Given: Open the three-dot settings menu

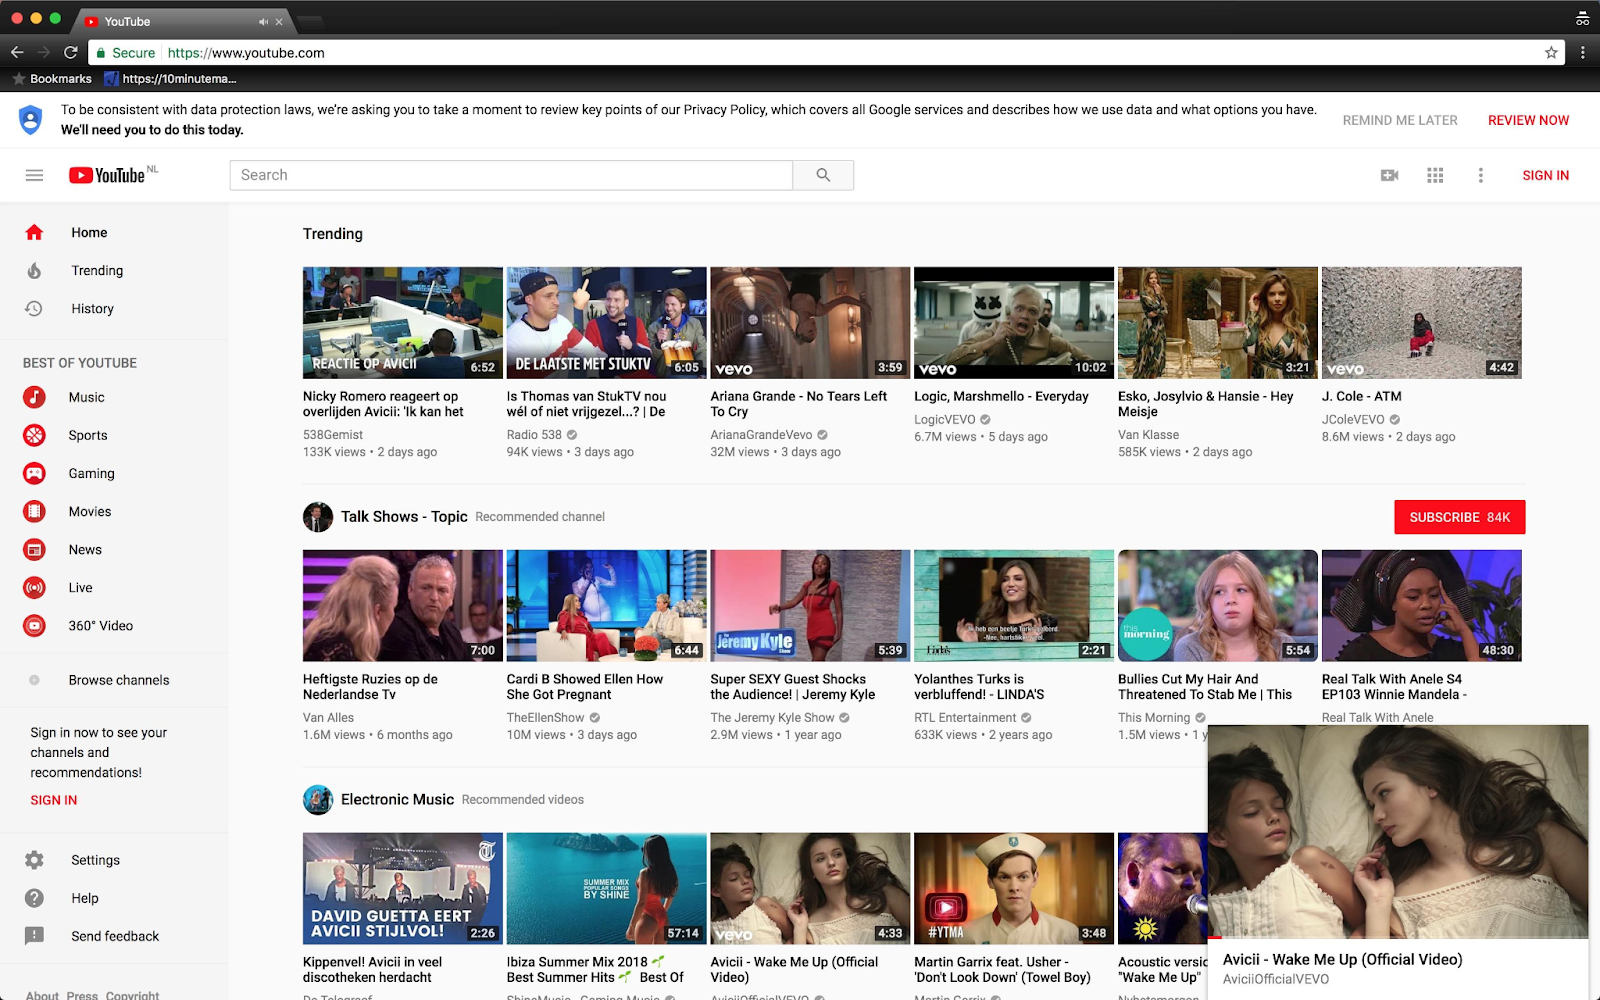Looking at the screenshot, I should pos(1481,175).
